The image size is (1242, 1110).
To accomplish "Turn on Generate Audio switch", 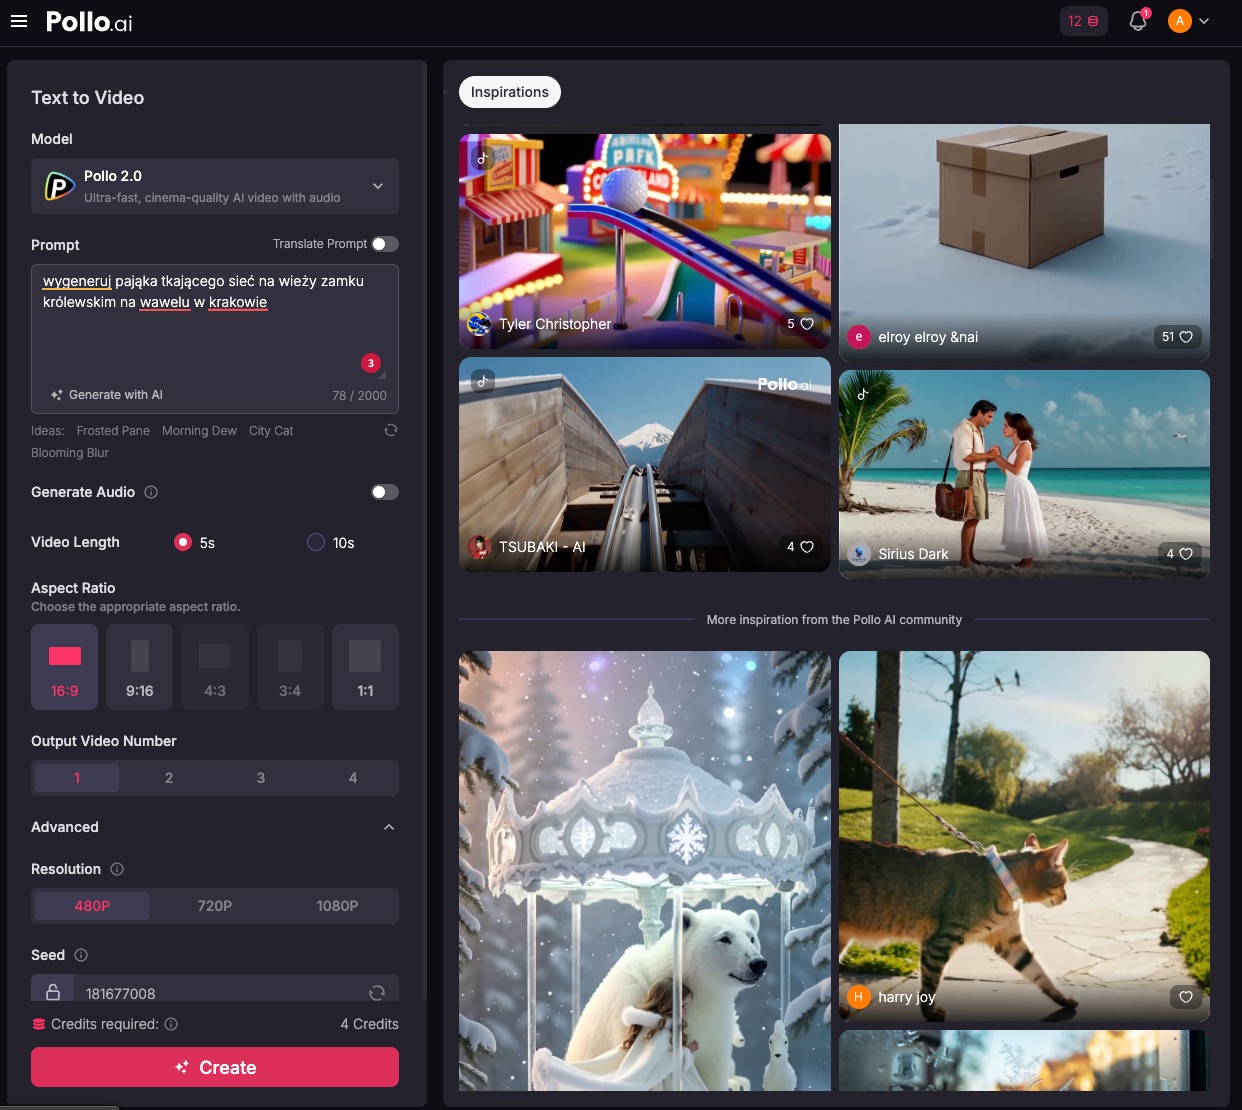I will [x=384, y=492].
